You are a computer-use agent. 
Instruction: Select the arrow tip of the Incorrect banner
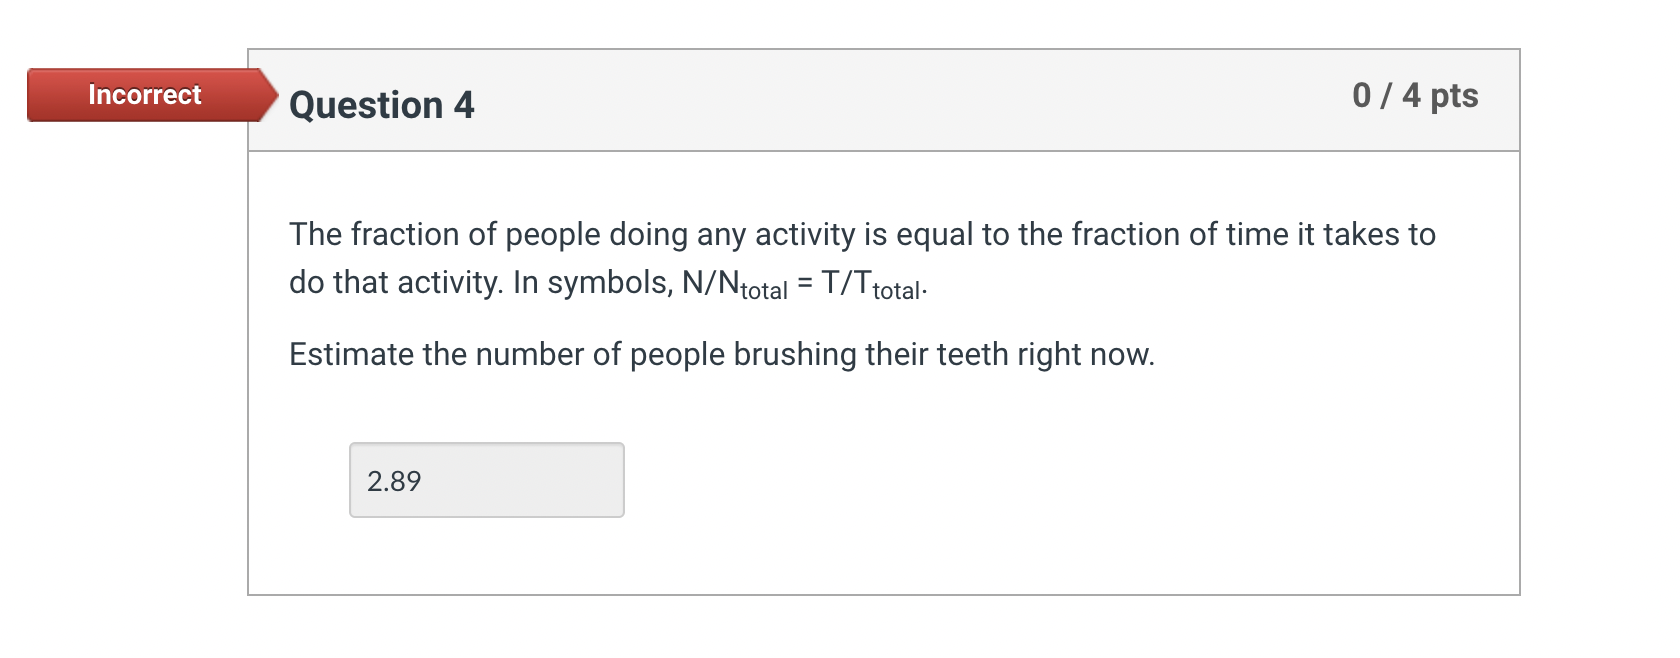coord(272,96)
